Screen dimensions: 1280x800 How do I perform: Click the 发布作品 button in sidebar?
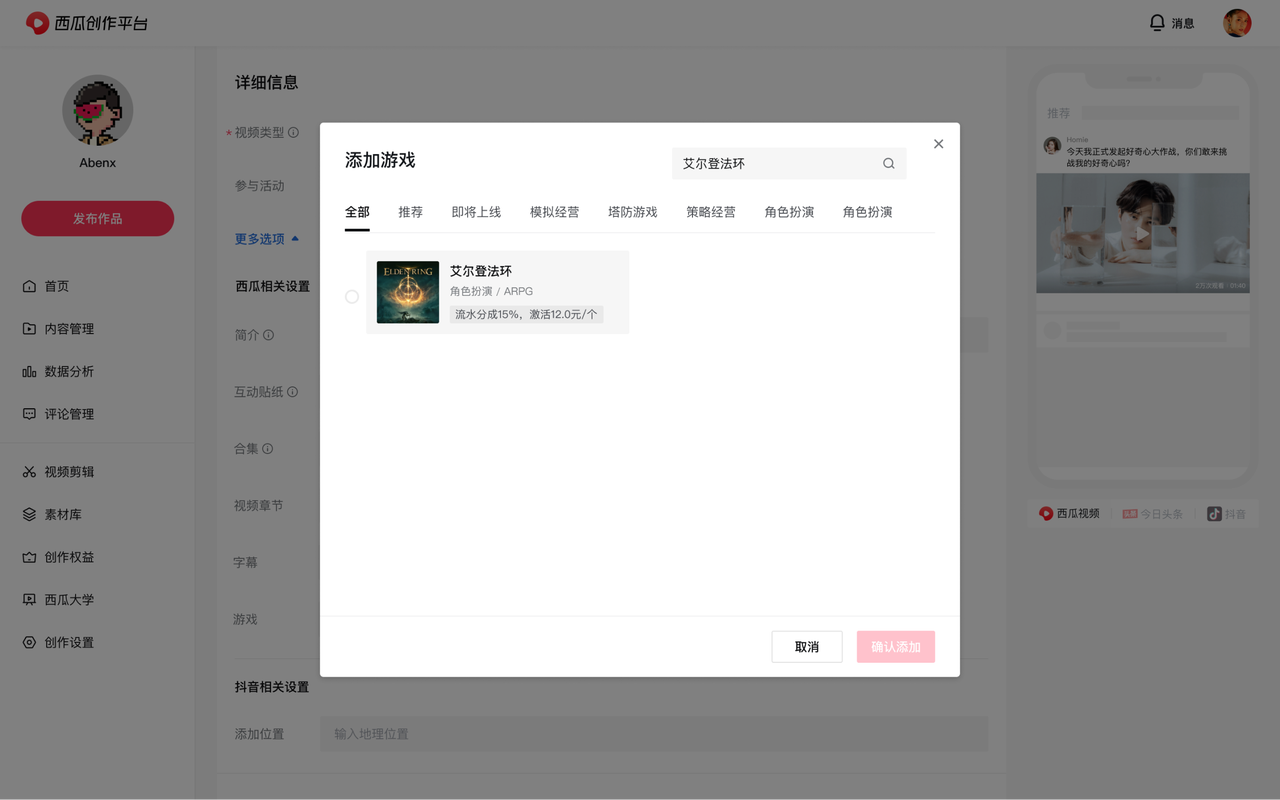(98, 218)
